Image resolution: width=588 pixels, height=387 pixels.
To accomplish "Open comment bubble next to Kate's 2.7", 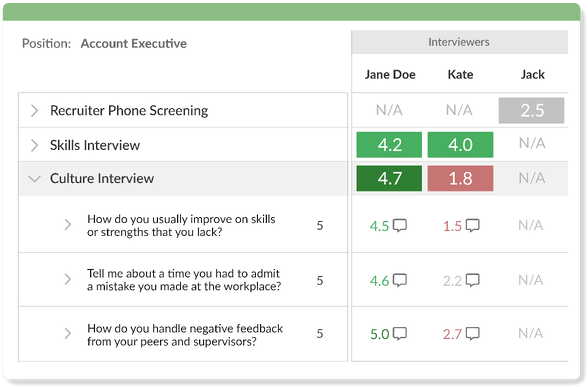I will [x=472, y=333].
